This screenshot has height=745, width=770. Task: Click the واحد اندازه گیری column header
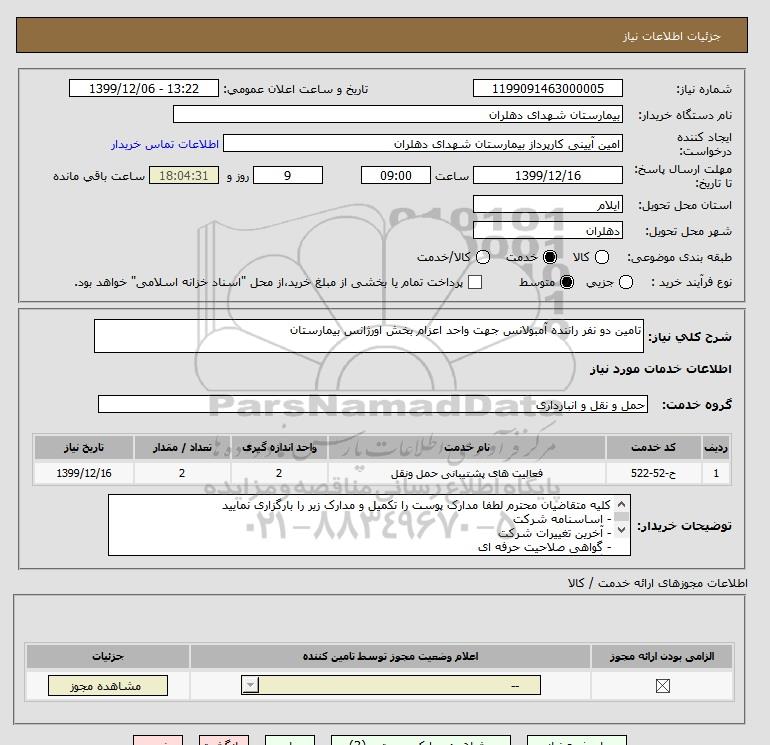pyautogui.click(x=279, y=447)
